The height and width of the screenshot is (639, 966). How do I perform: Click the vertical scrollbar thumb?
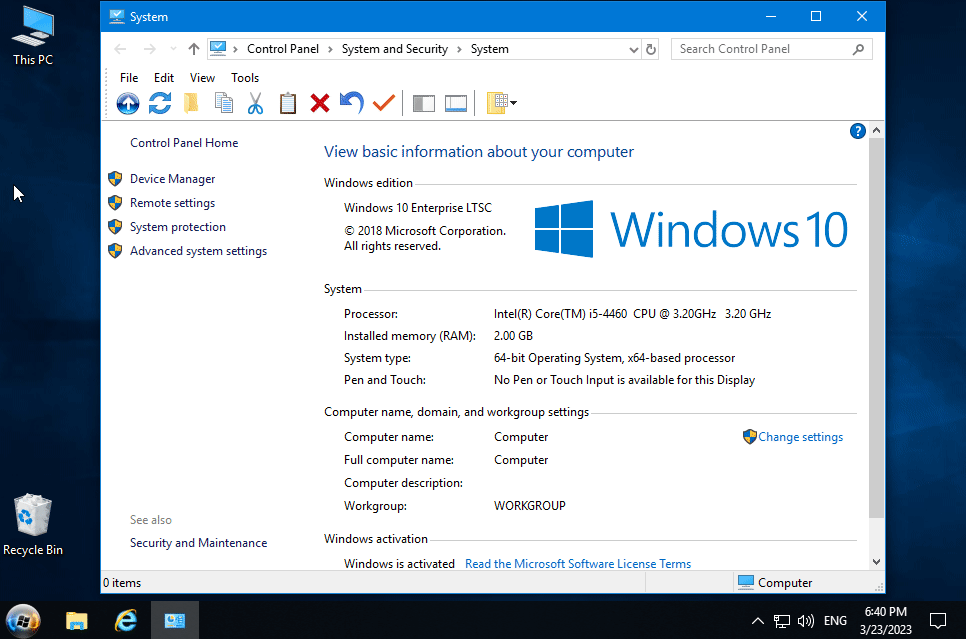coord(876,328)
